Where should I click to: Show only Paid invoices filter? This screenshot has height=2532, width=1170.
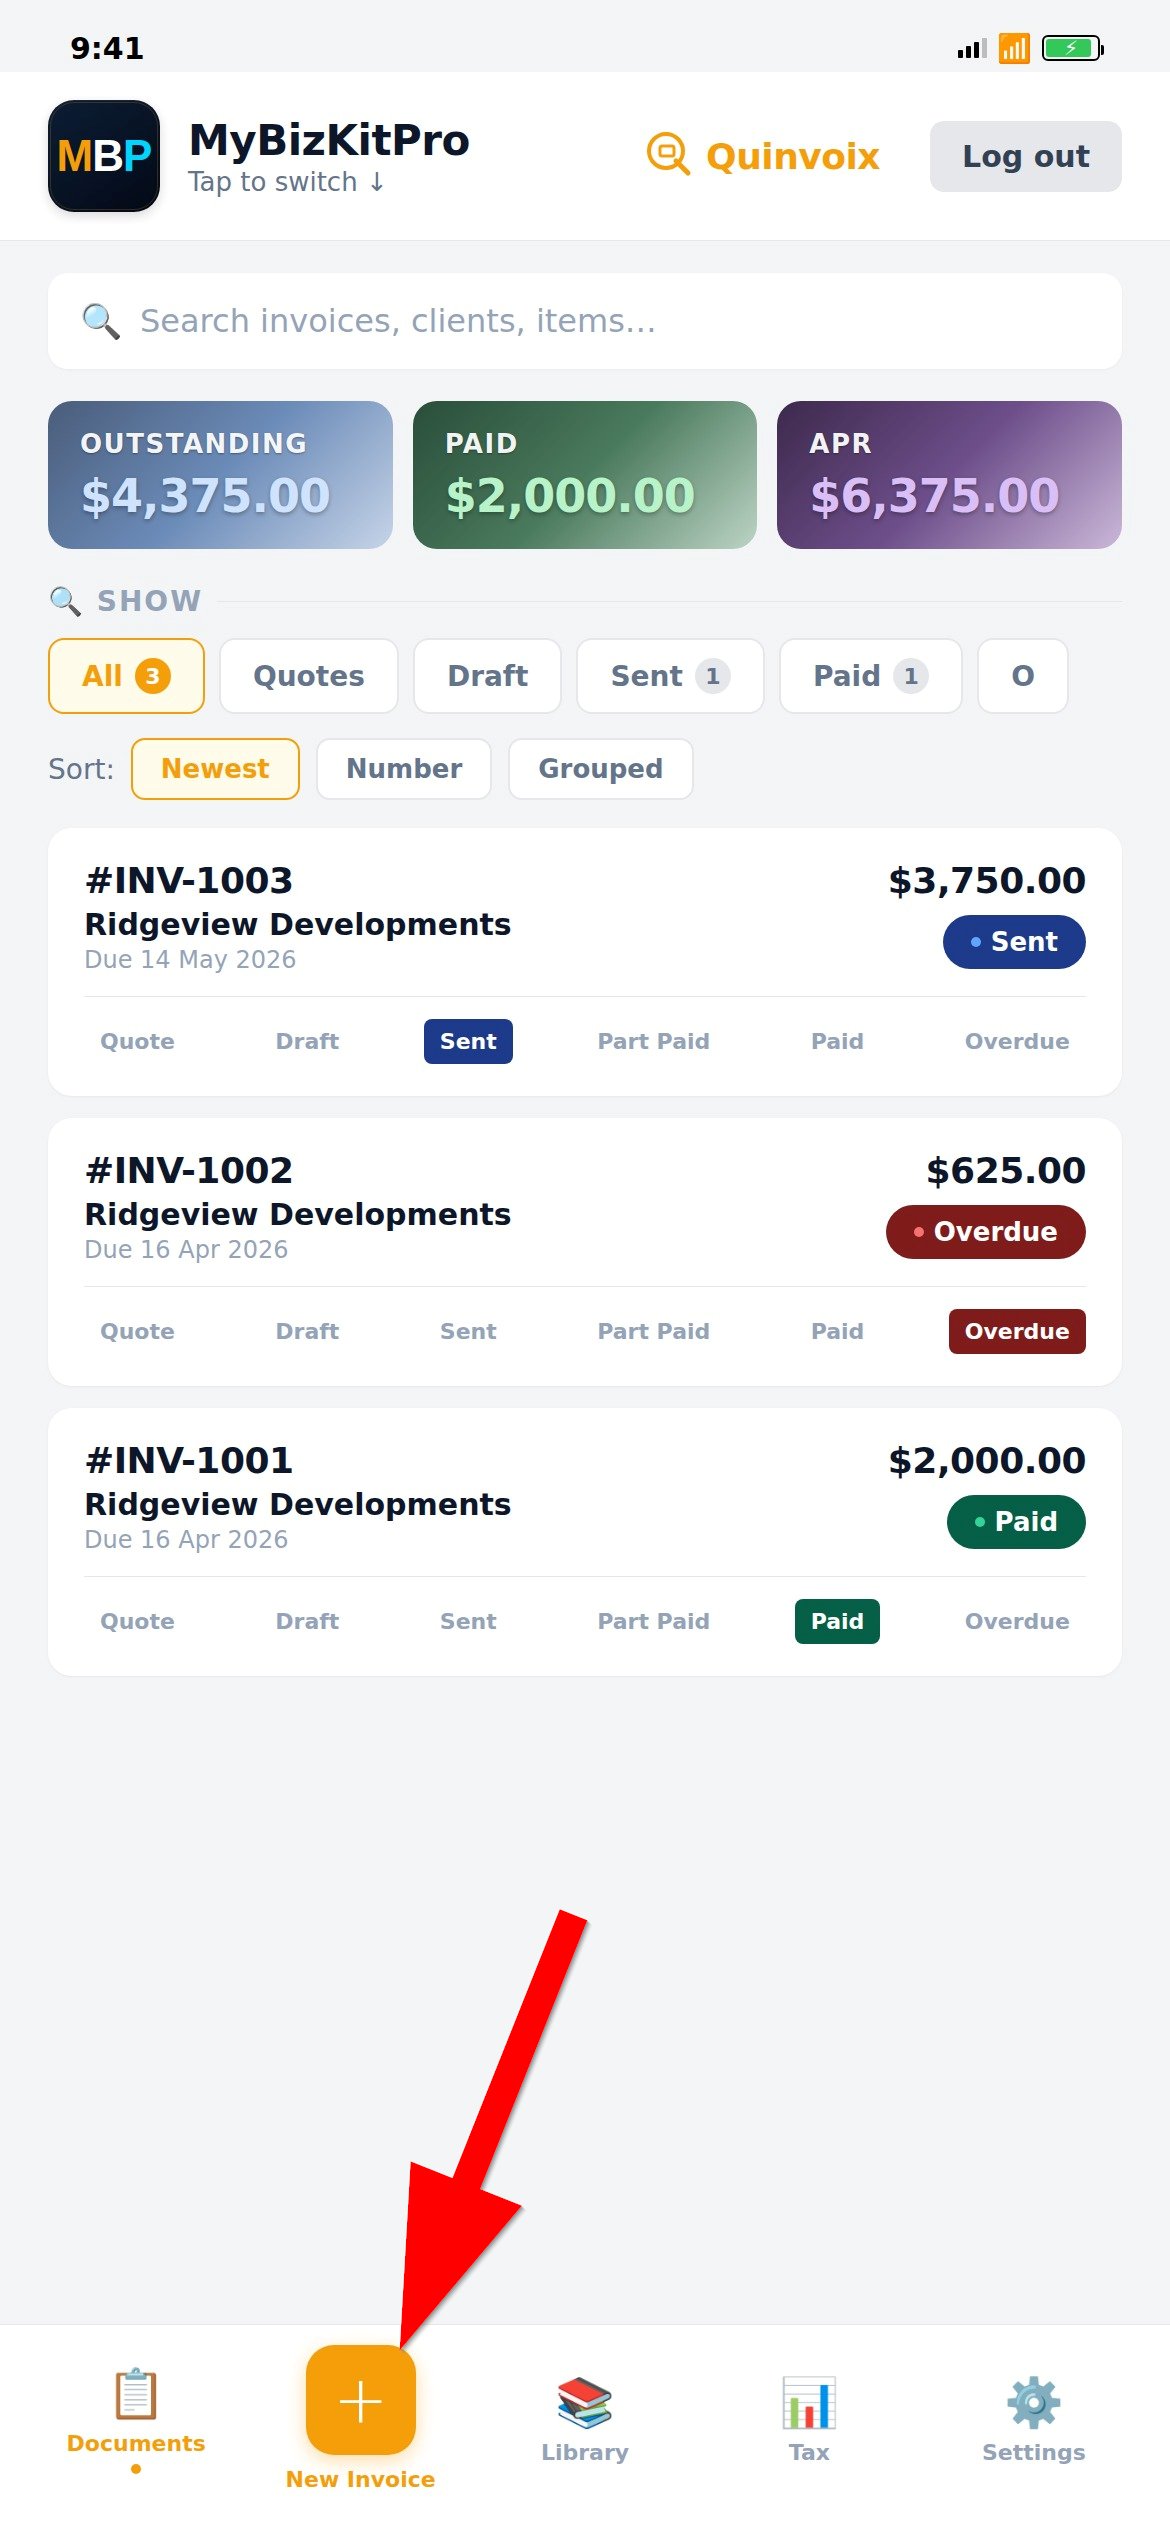[x=870, y=676]
